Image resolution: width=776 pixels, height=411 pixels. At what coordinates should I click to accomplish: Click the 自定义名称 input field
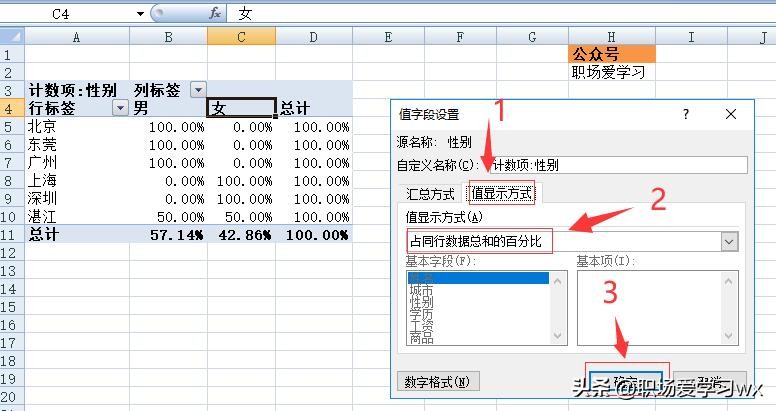(x=619, y=165)
